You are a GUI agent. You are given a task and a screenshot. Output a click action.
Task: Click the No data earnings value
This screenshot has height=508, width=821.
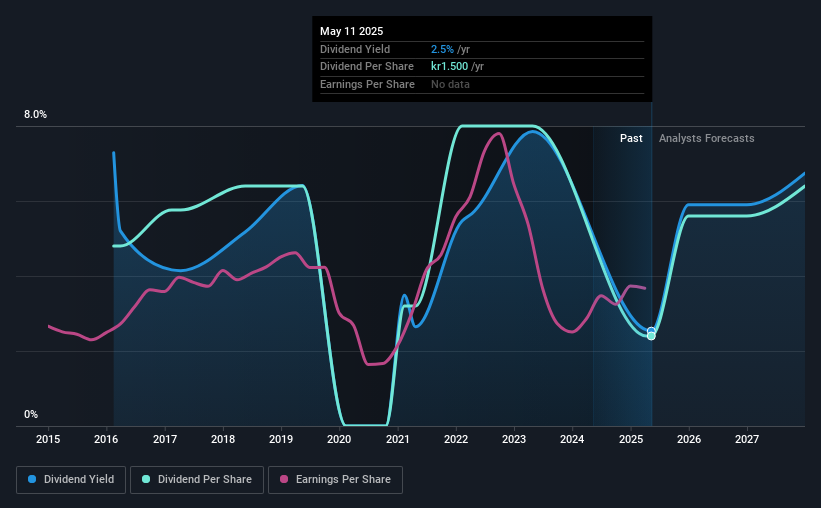tap(450, 84)
